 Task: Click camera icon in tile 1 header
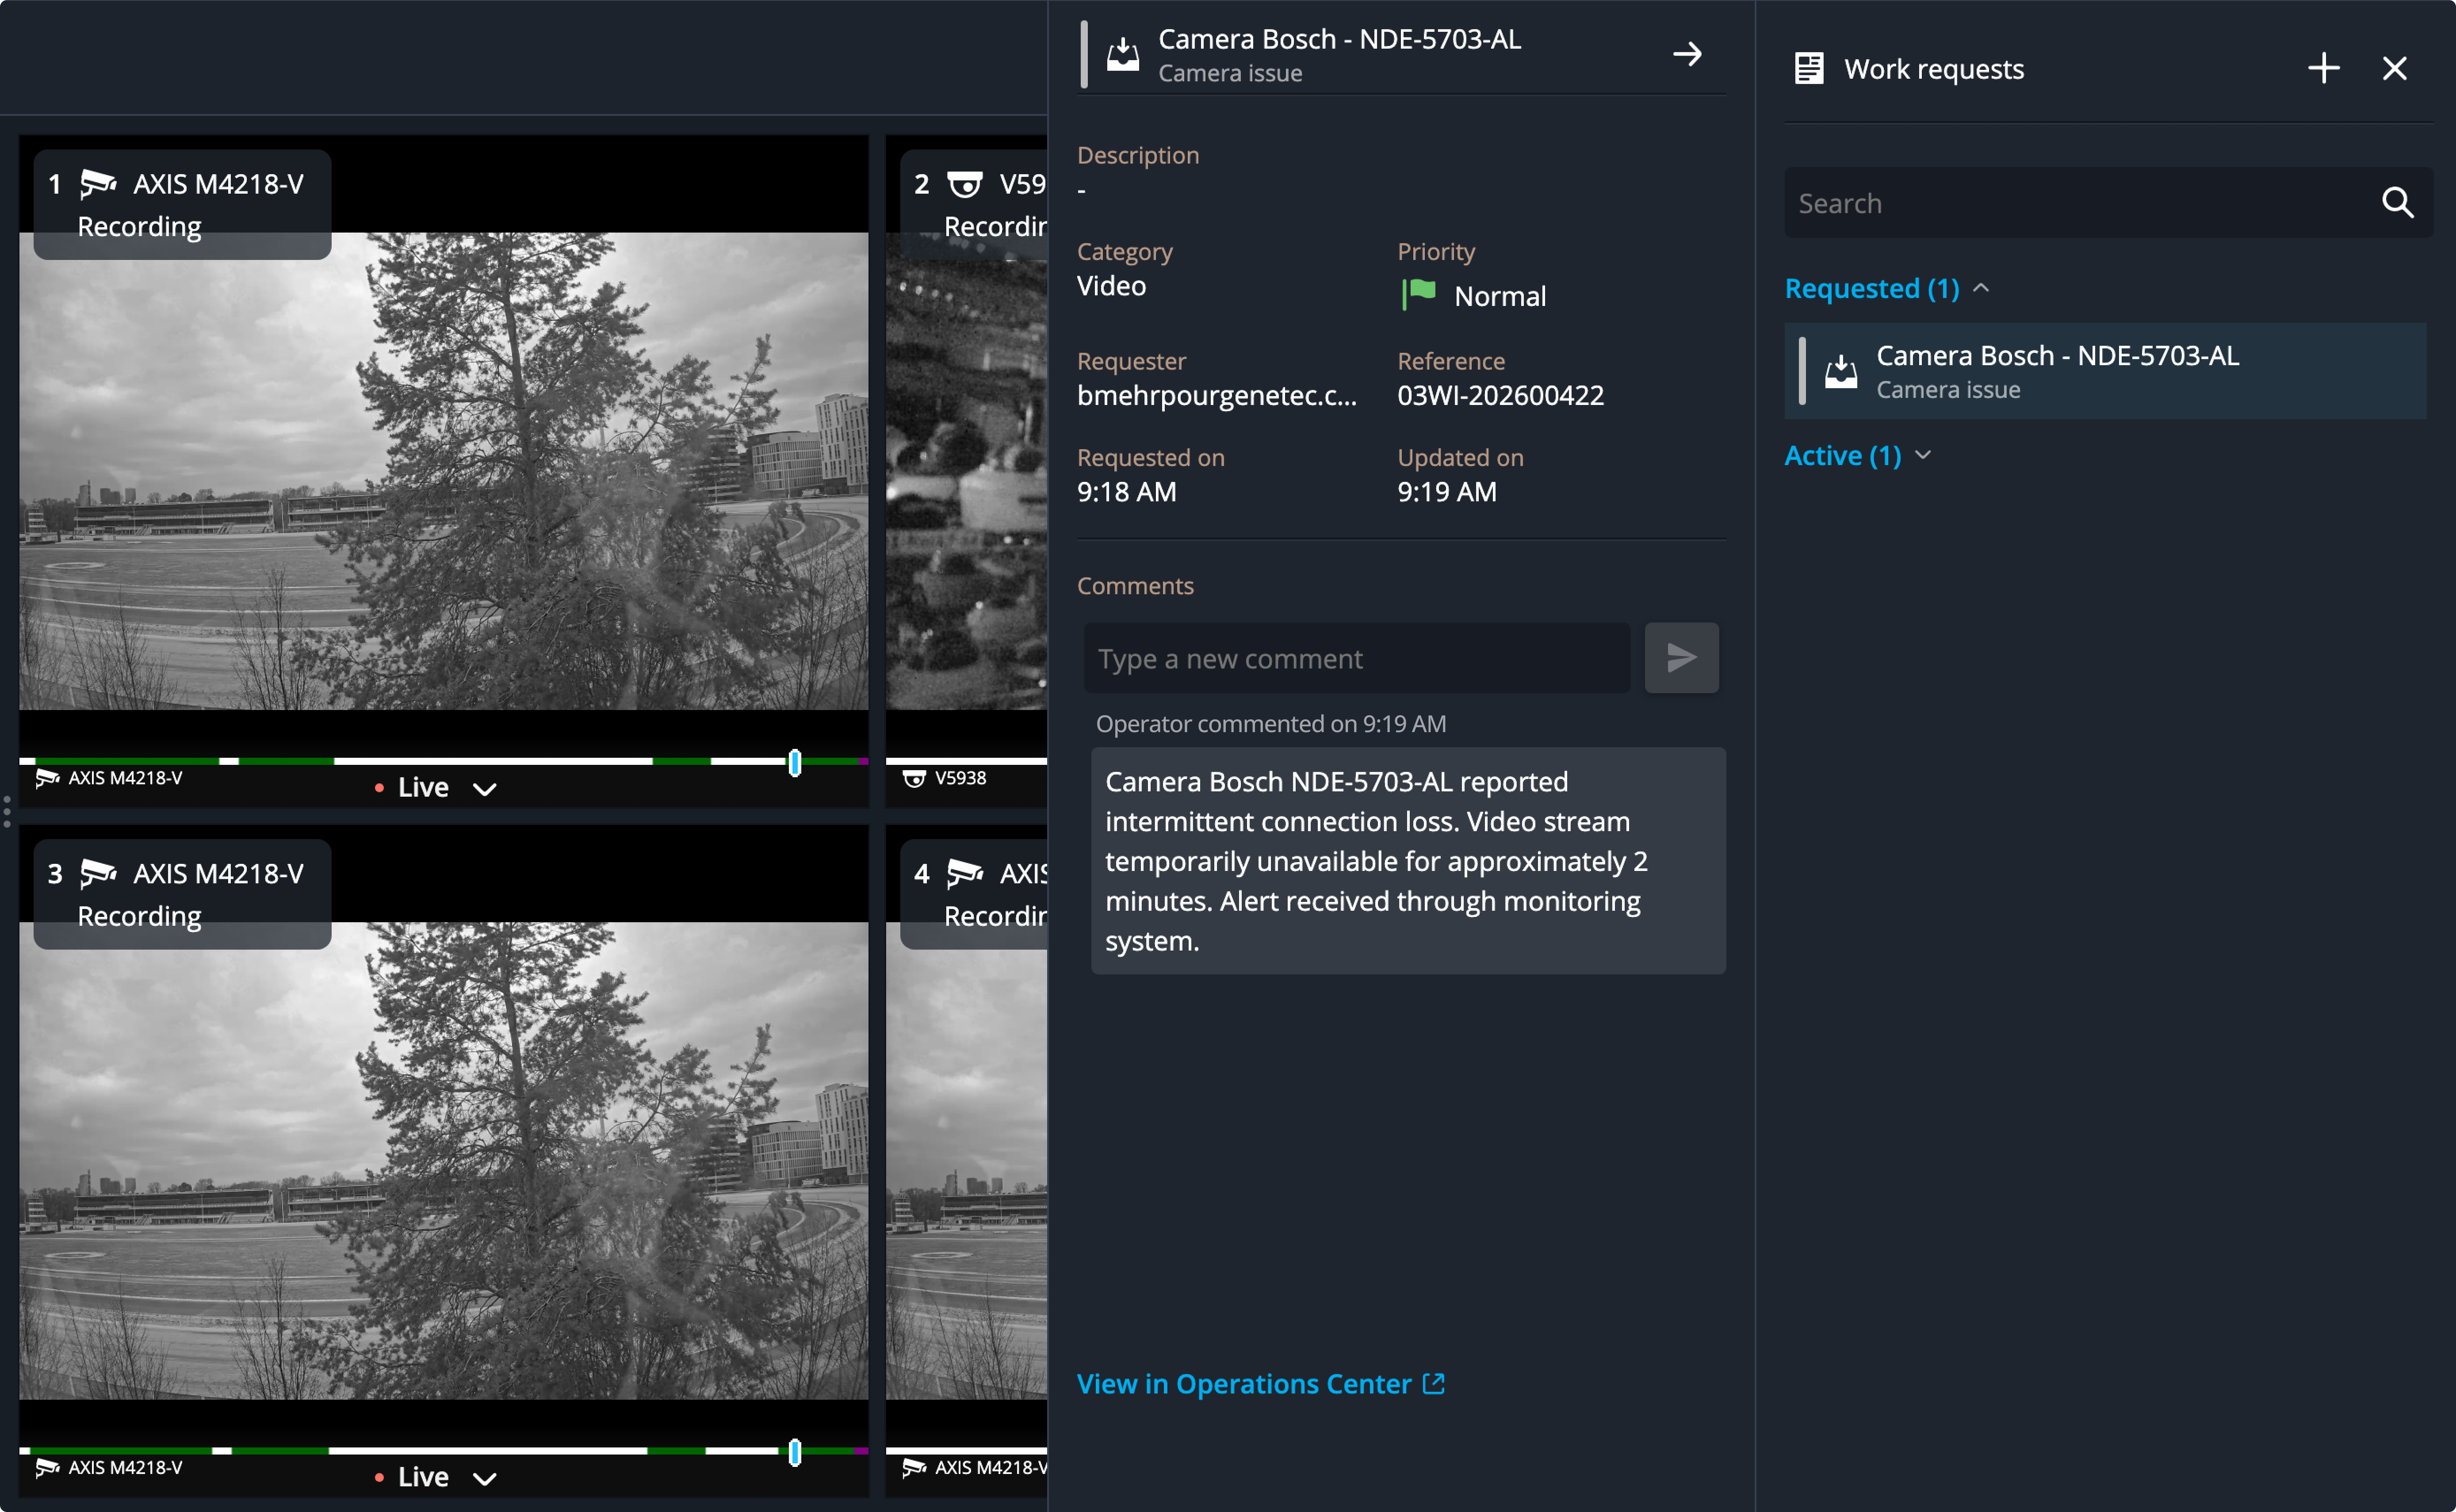98,184
